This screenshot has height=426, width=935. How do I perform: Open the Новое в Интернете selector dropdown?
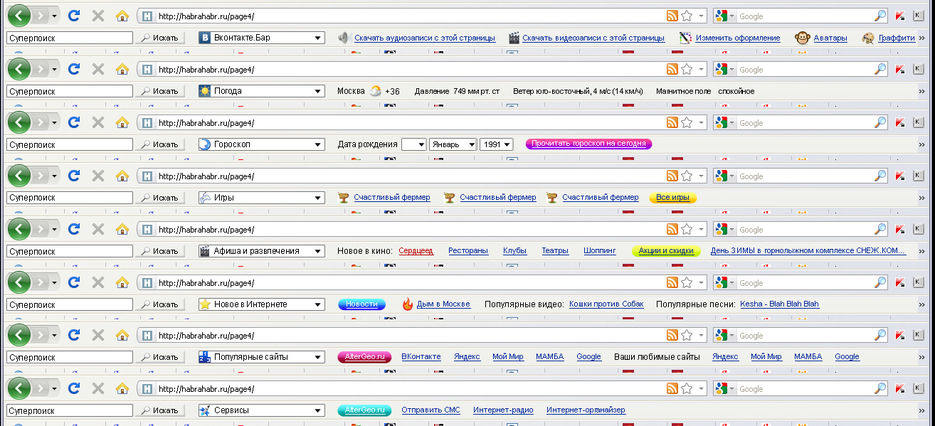point(261,304)
